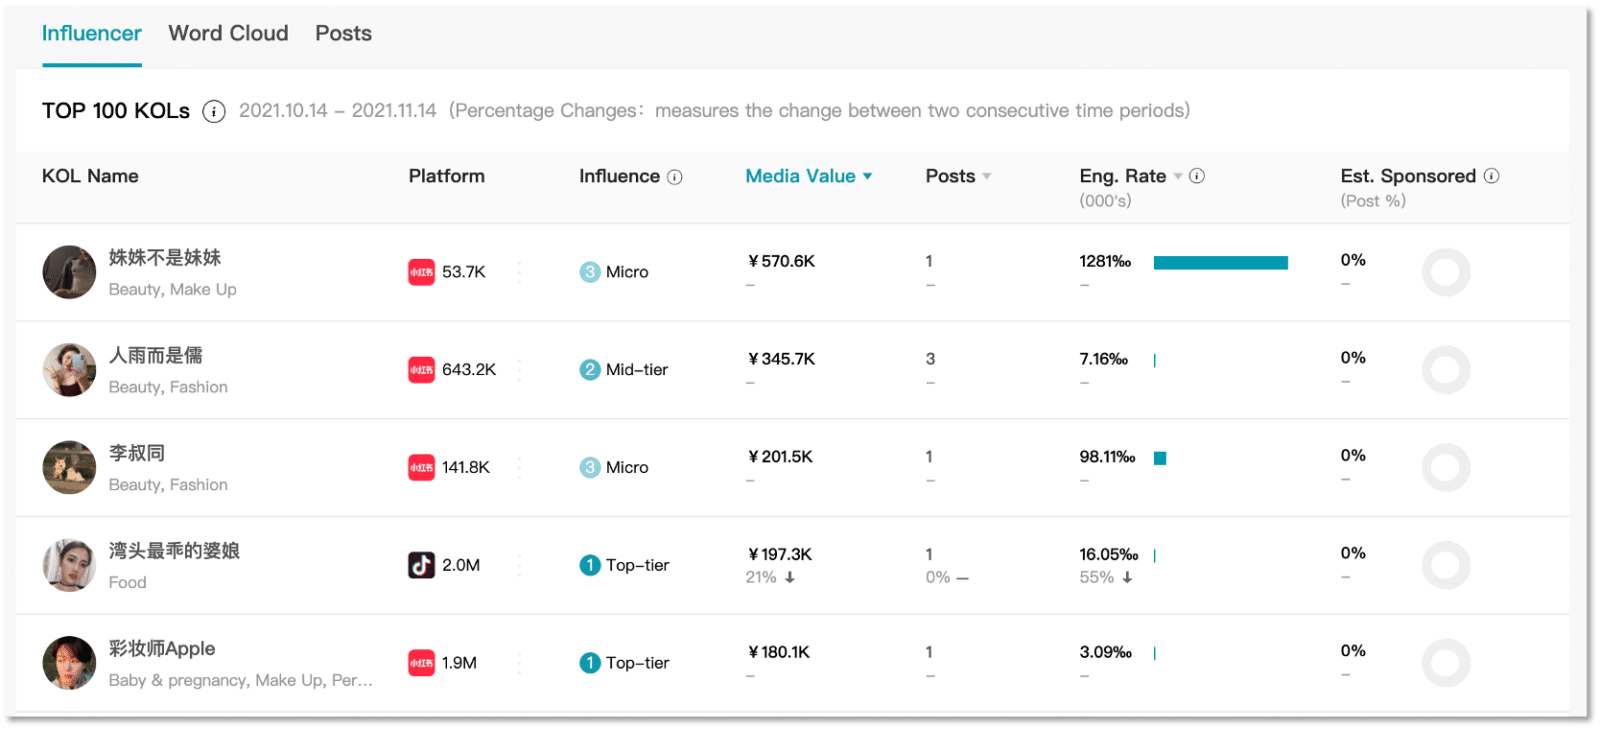Click avatar thumbnail of 湾头最乖的婆娘
Screen dimensions: 1600x729
click(69, 565)
